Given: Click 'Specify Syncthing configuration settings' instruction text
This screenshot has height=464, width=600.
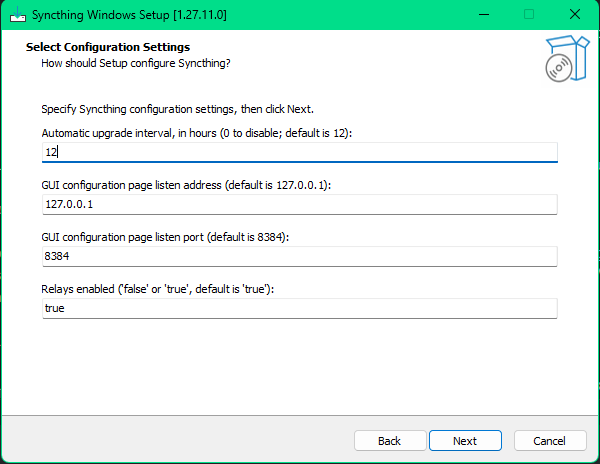Looking at the screenshot, I should click(x=178, y=109).
